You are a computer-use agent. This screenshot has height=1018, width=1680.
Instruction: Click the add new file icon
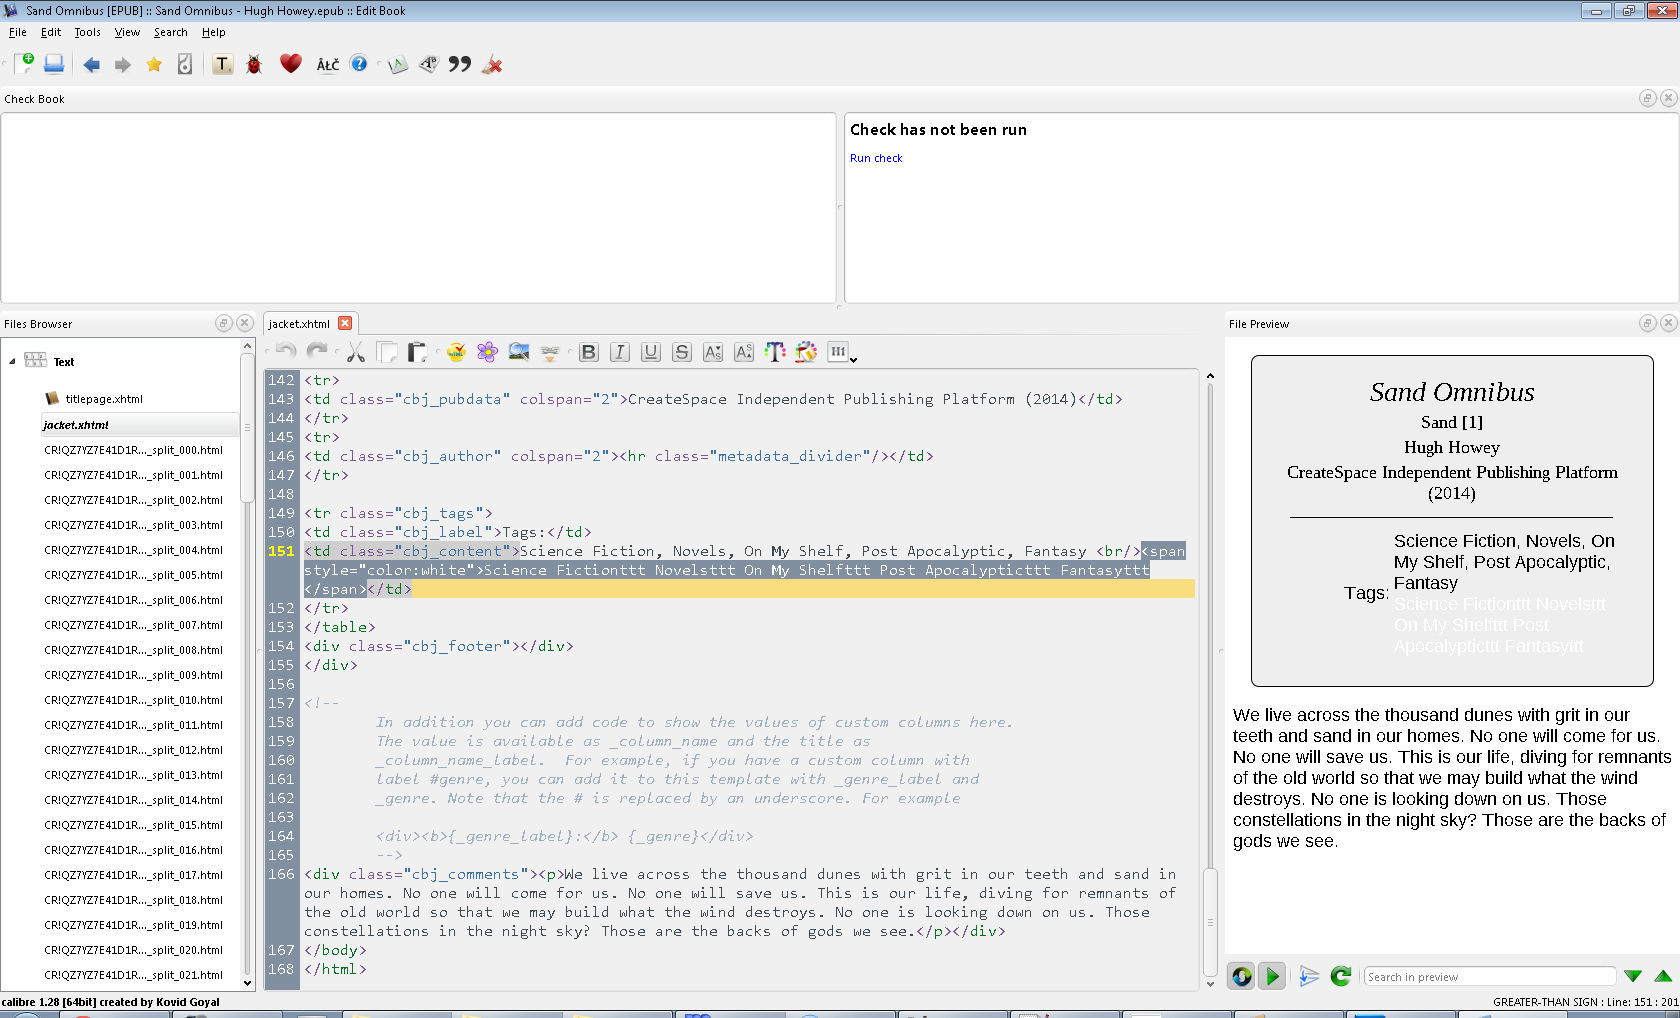[x=24, y=64]
